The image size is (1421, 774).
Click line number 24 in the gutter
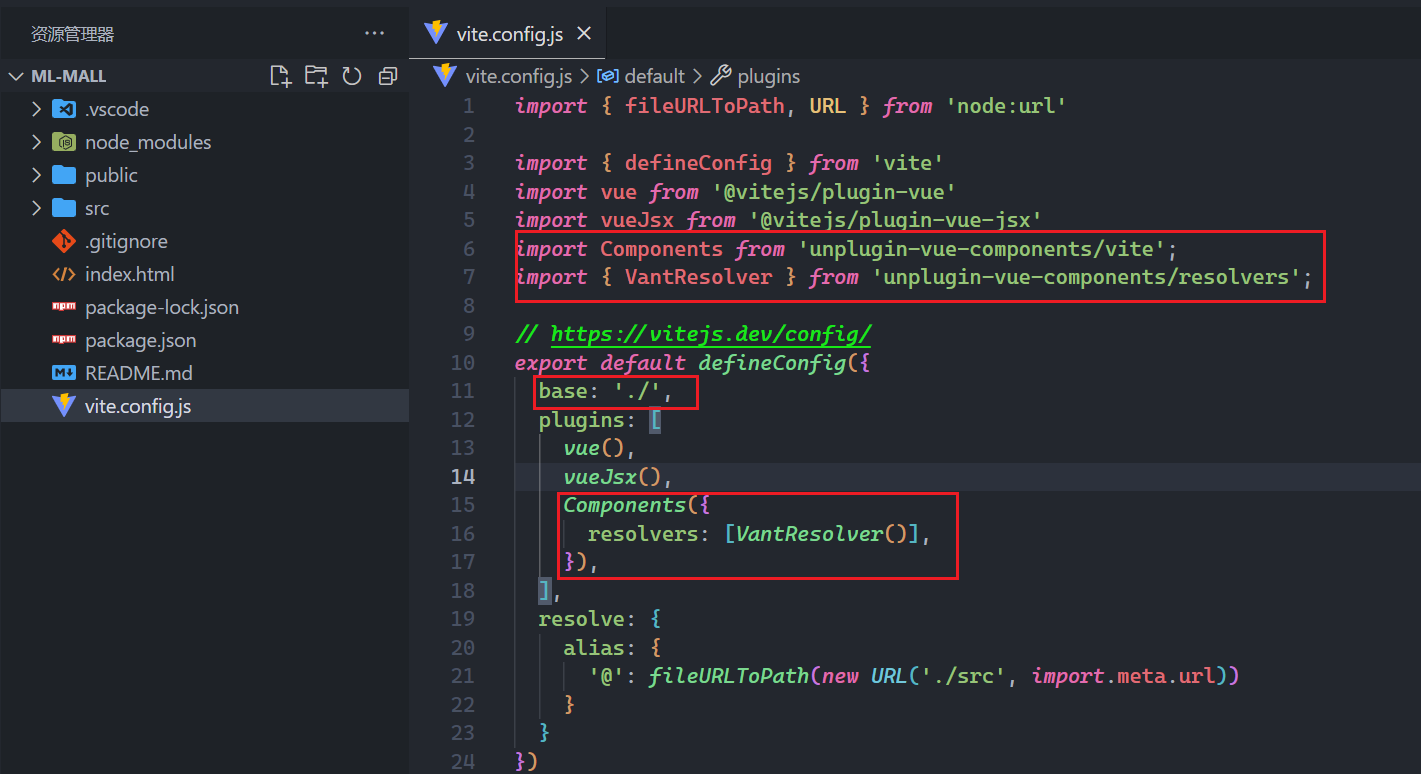click(463, 761)
